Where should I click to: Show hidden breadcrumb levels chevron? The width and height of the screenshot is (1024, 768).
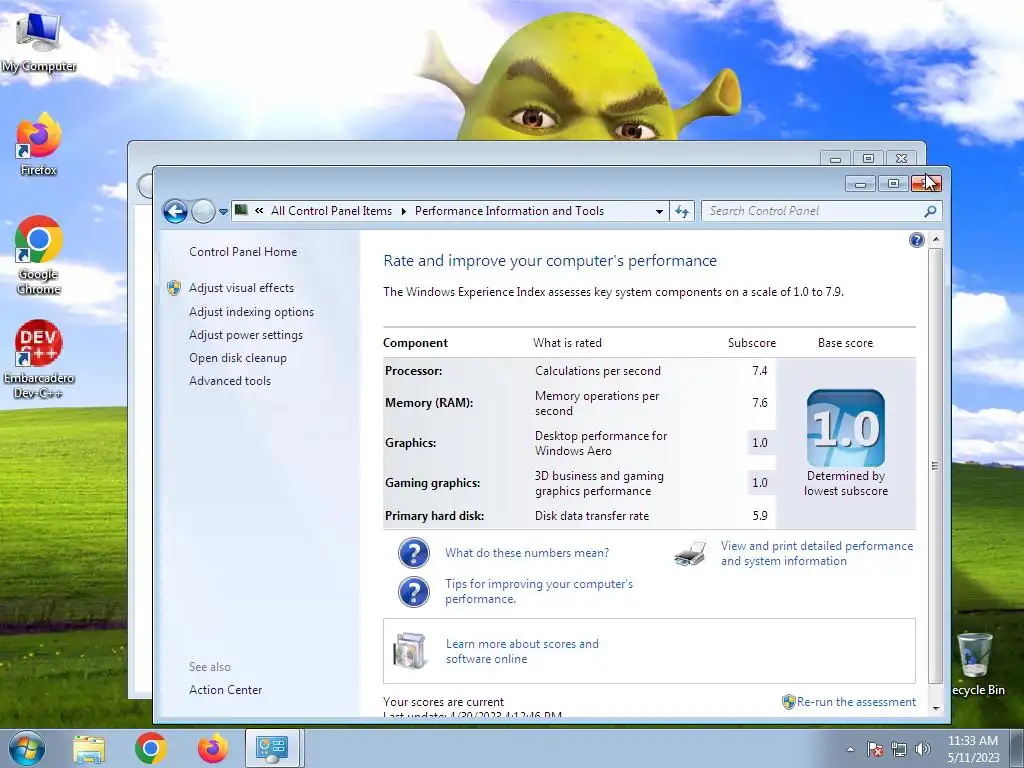click(259, 210)
